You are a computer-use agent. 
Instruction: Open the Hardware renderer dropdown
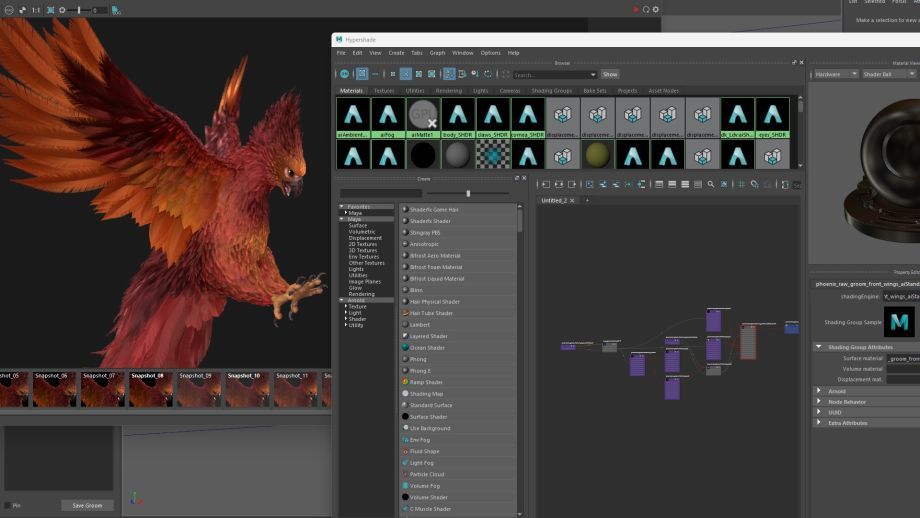point(834,74)
